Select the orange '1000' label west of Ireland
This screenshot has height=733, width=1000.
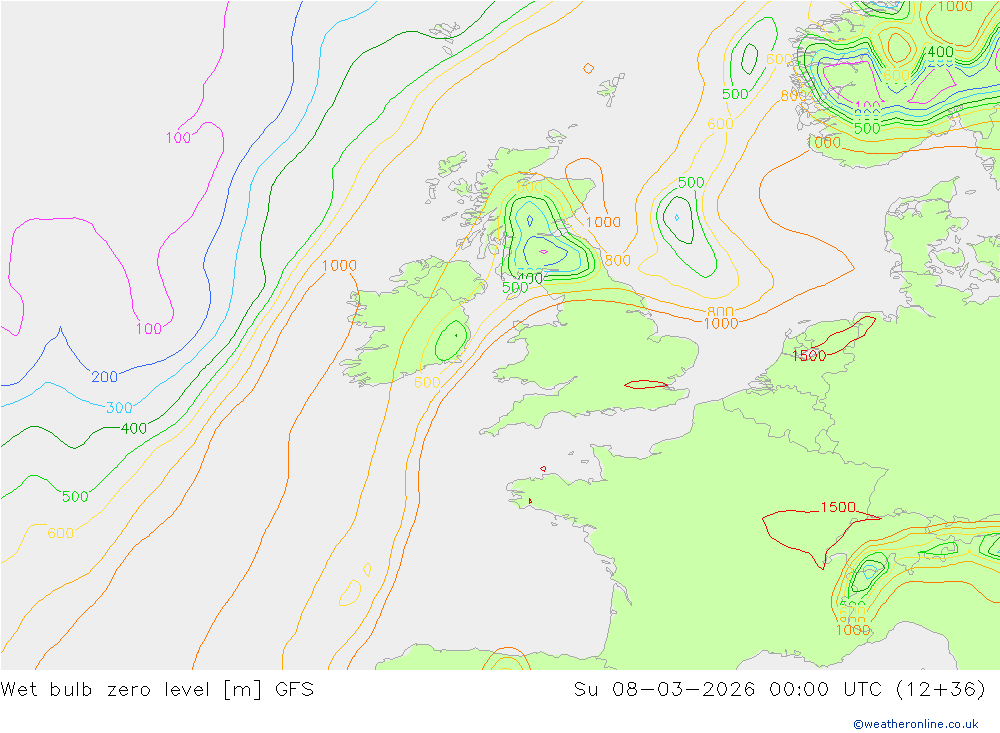(x=339, y=266)
